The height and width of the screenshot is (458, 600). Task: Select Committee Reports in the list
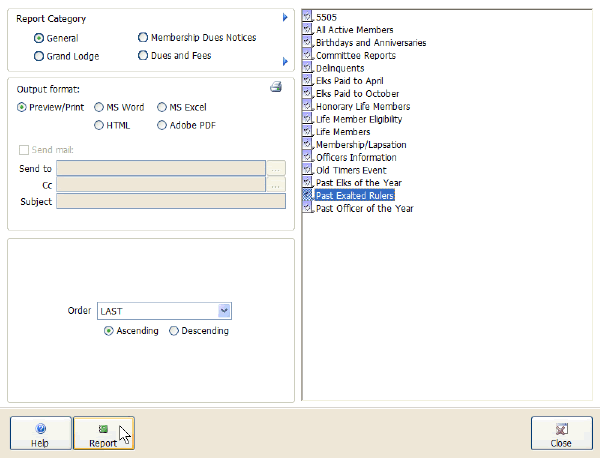pos(355,56)
